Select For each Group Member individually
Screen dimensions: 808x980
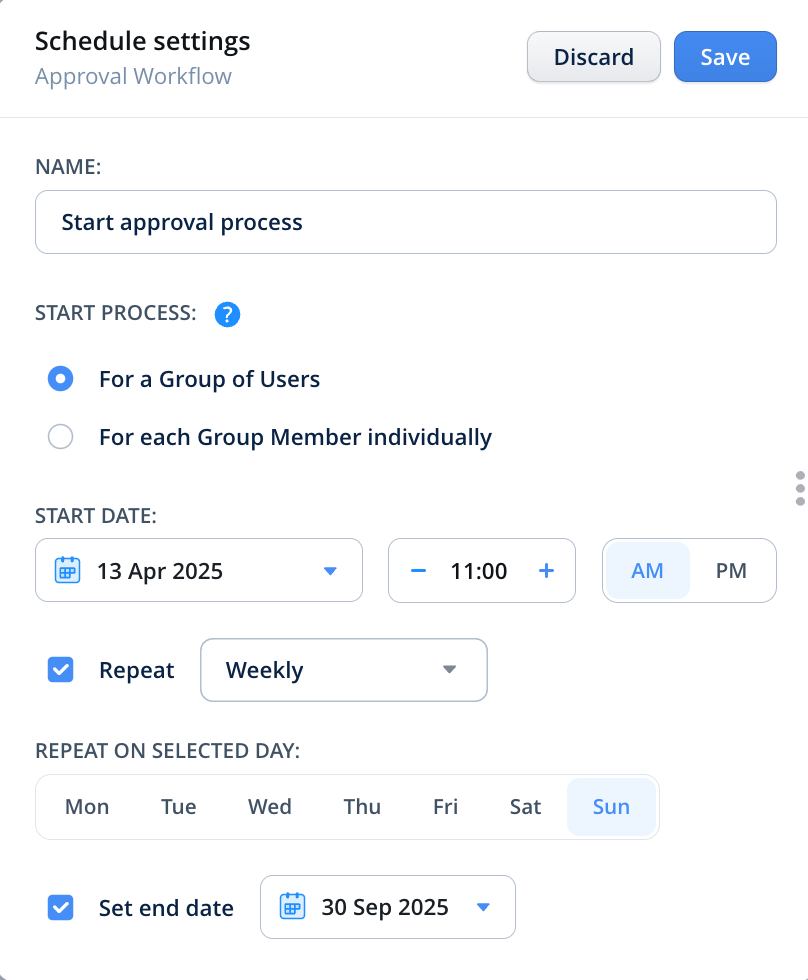[x=61, y=437]
